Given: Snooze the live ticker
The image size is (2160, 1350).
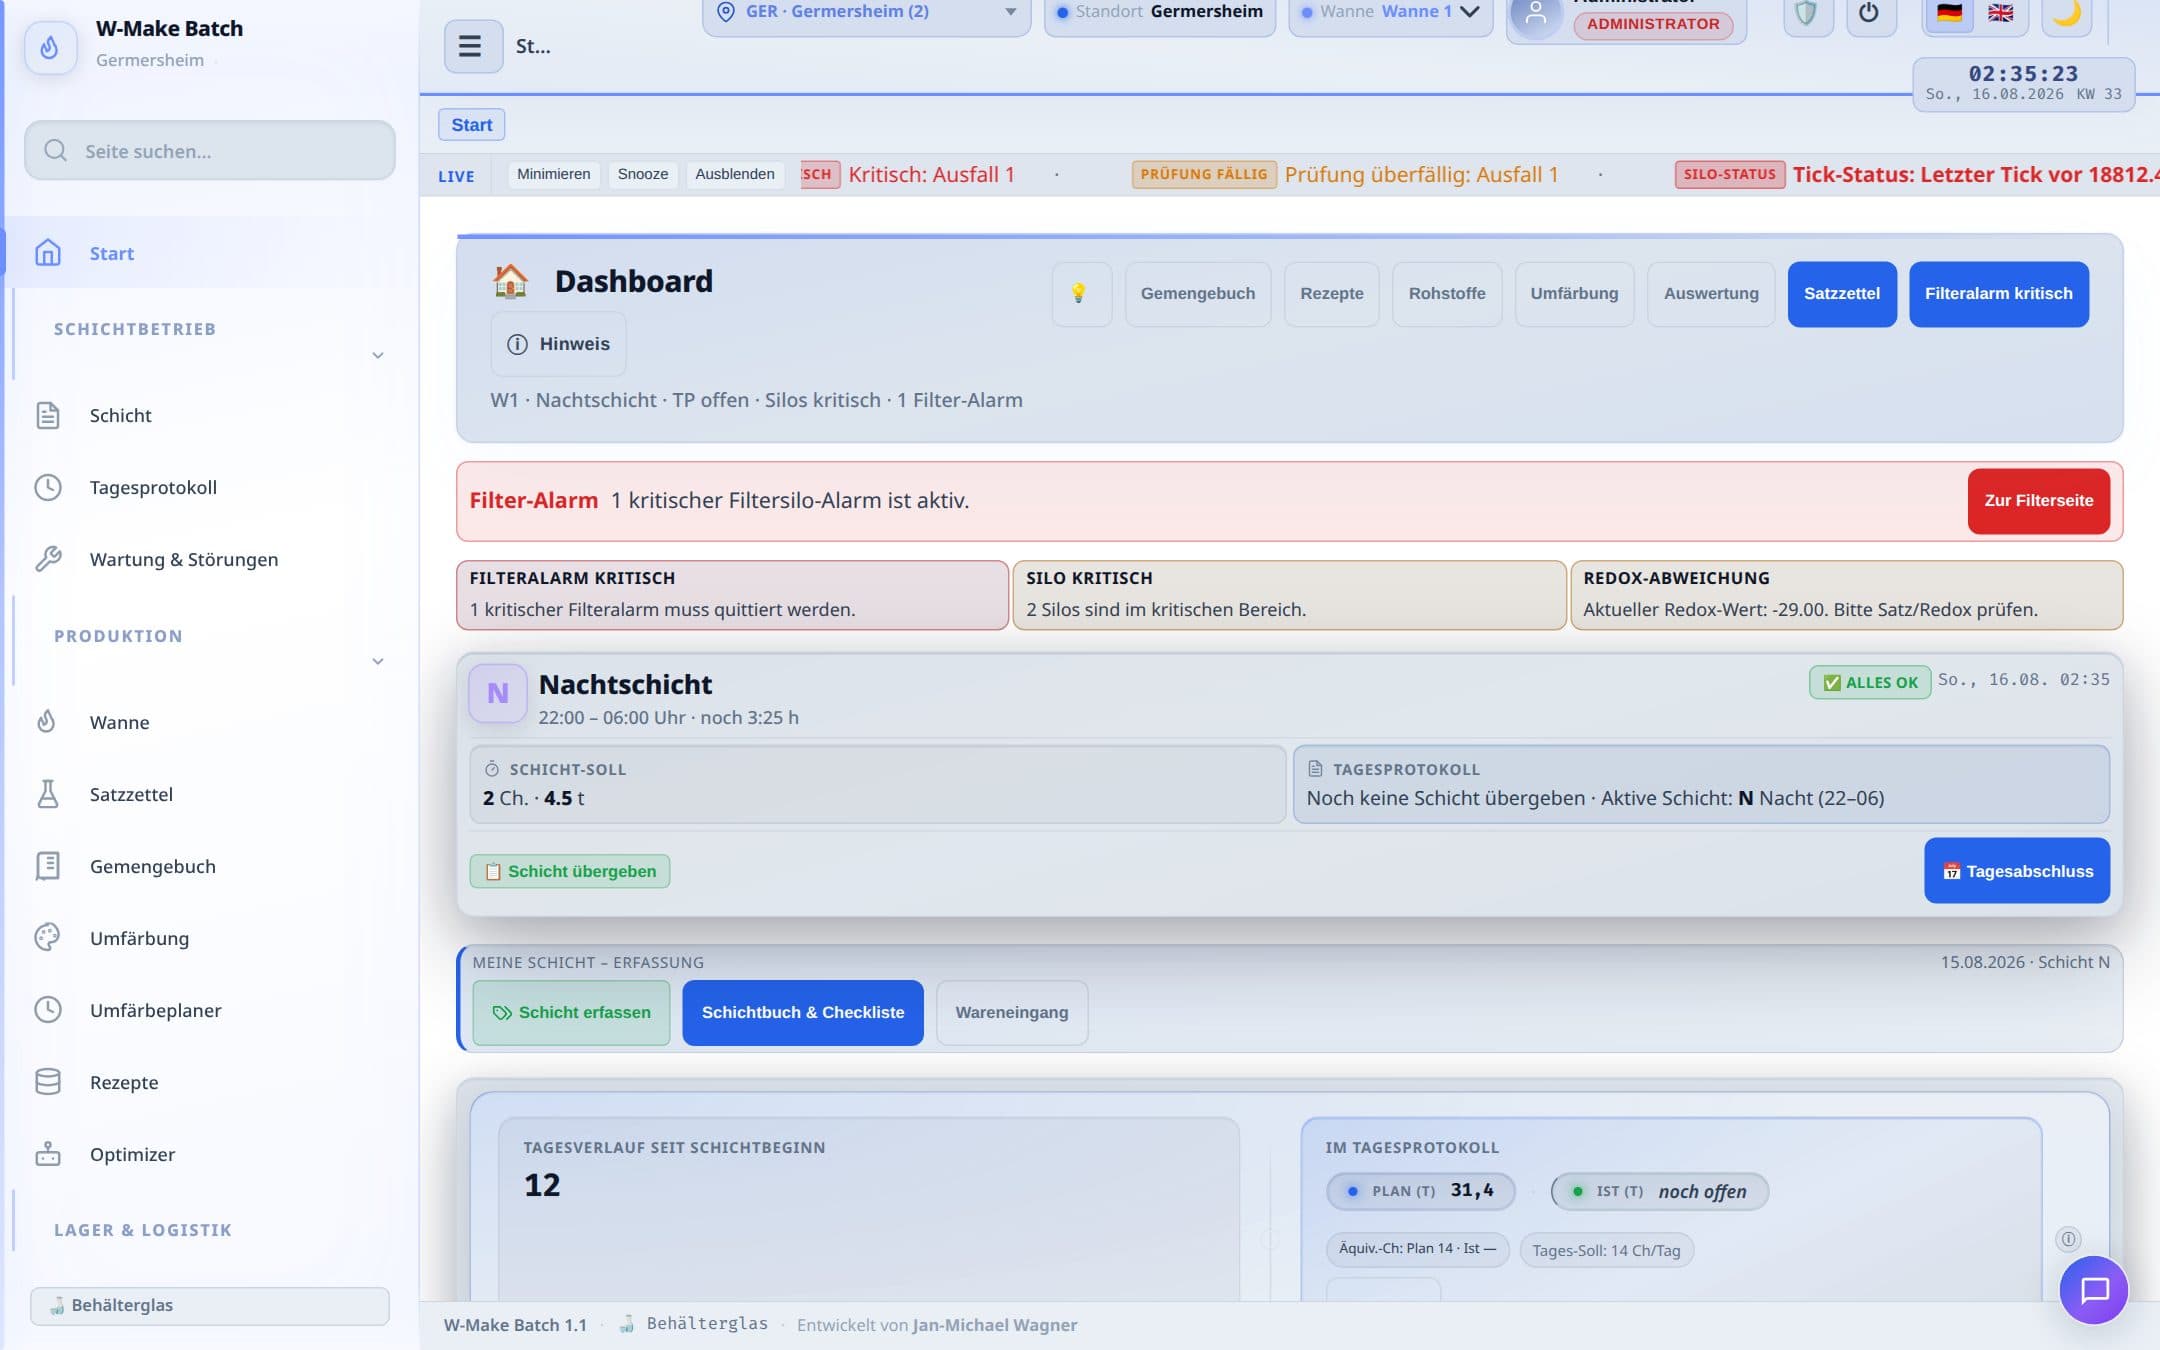Looking at the screenshot, I should pos(642,174).
